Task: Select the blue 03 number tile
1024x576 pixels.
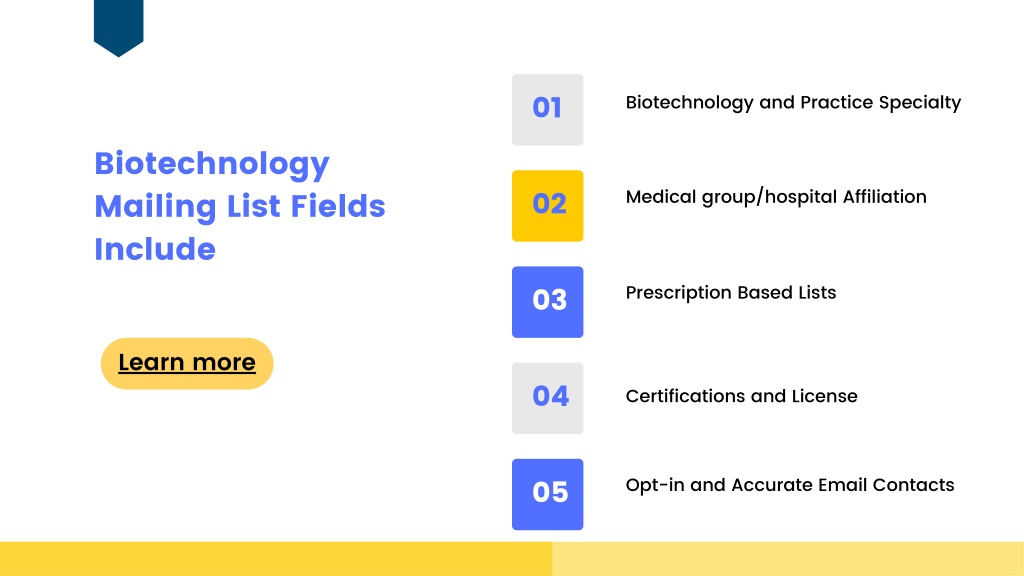Action: click(x=547, y=302)
